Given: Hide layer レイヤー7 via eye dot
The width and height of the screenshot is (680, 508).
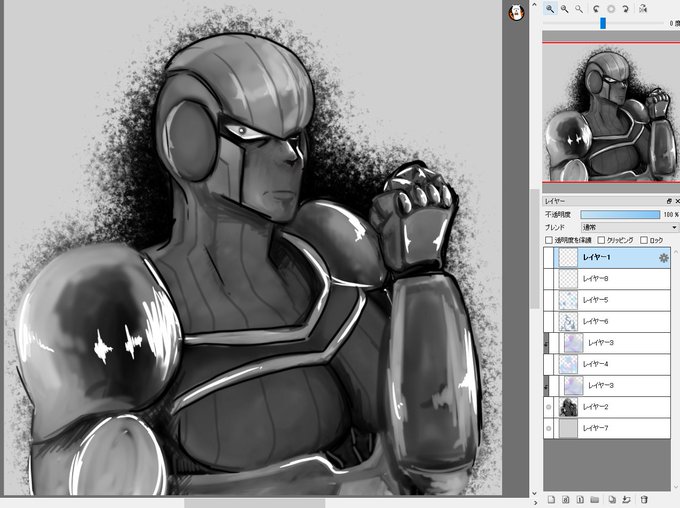Looking at the screenshot, I should (549, 428).
